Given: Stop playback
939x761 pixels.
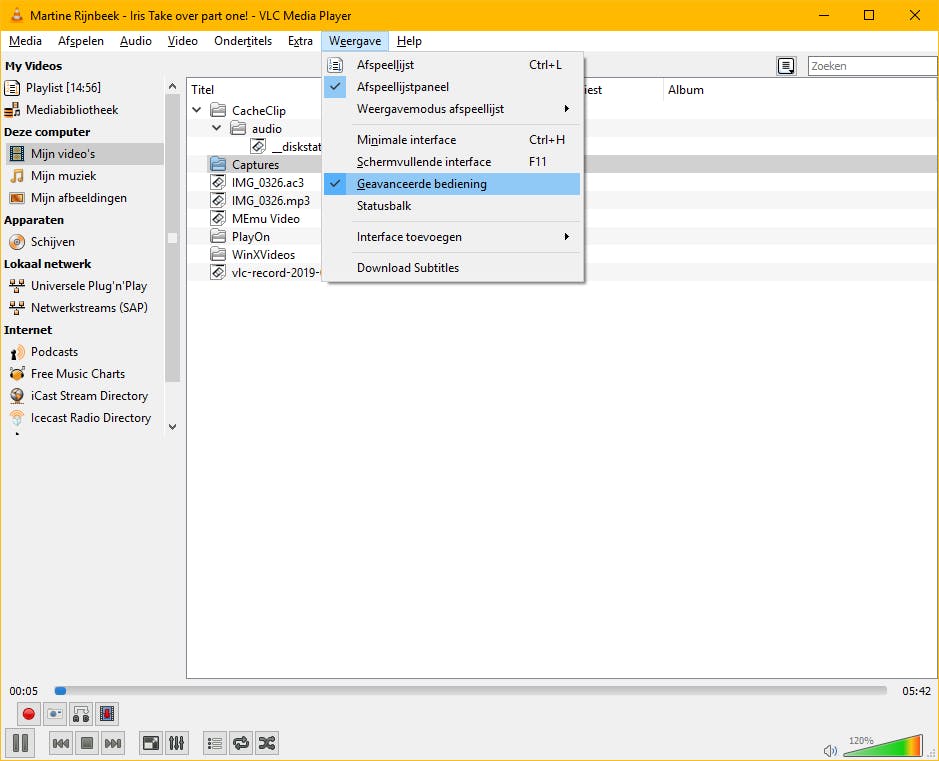Looking at the screenshot, I should pyautogui.click(x=87, y=744).
